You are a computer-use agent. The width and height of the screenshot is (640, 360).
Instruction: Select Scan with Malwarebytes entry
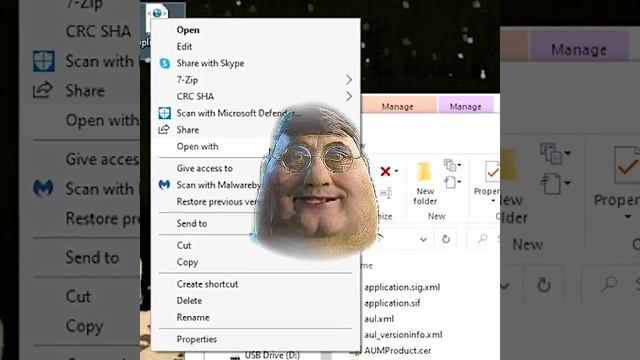pos(218,185)
